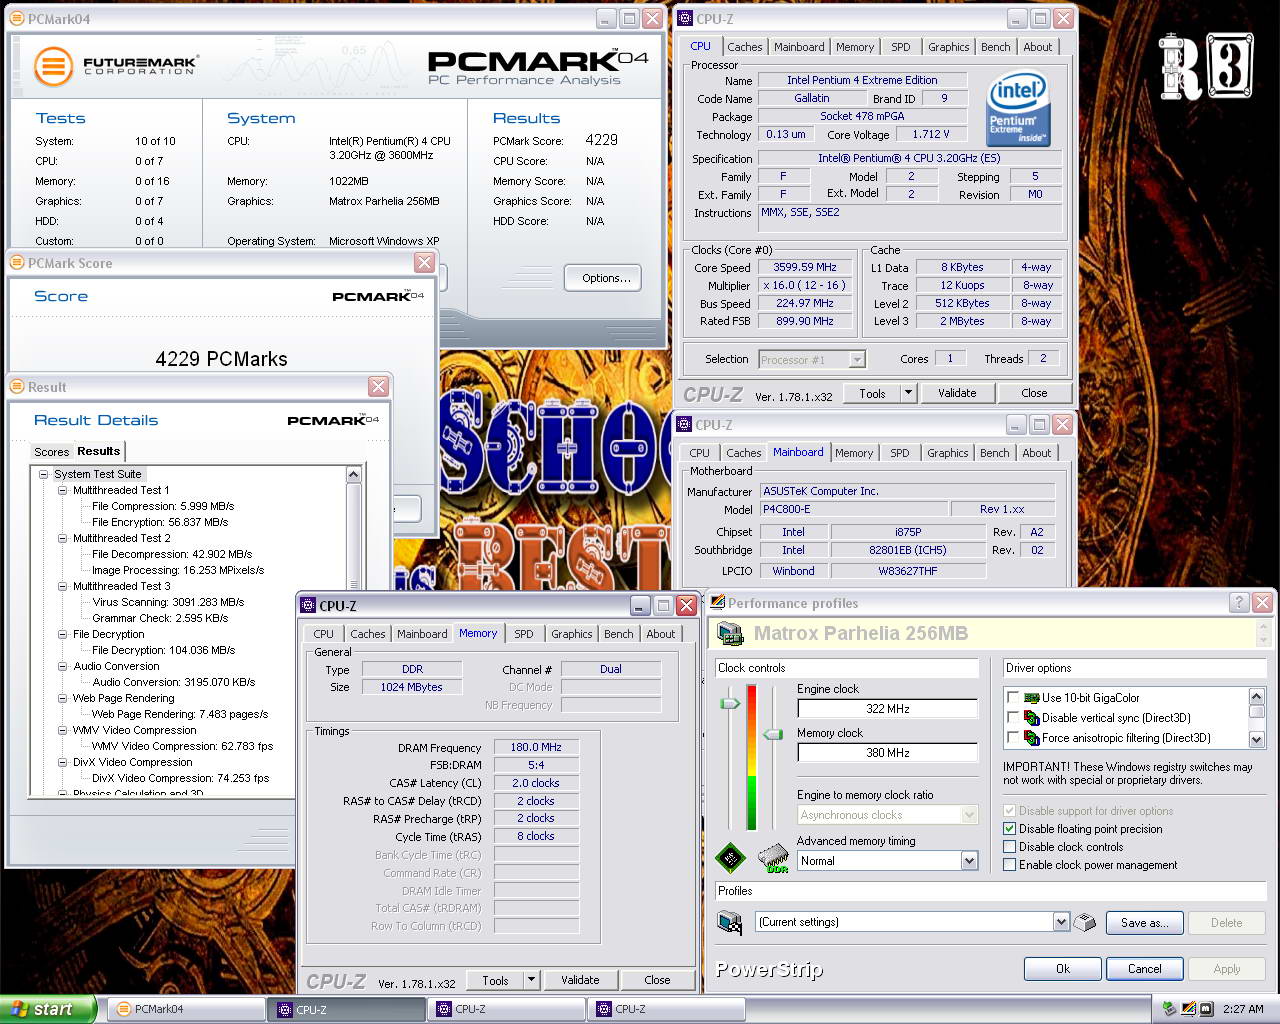Image resolution: width=1280 pixels, height=1024 pixels.
Task: Click the Memory clock slider handle
Action: pos(773,734)
